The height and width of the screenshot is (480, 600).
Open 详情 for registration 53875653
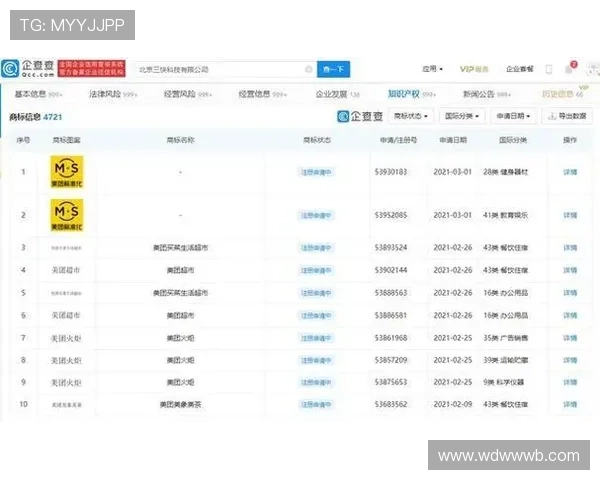pos(570,382)
